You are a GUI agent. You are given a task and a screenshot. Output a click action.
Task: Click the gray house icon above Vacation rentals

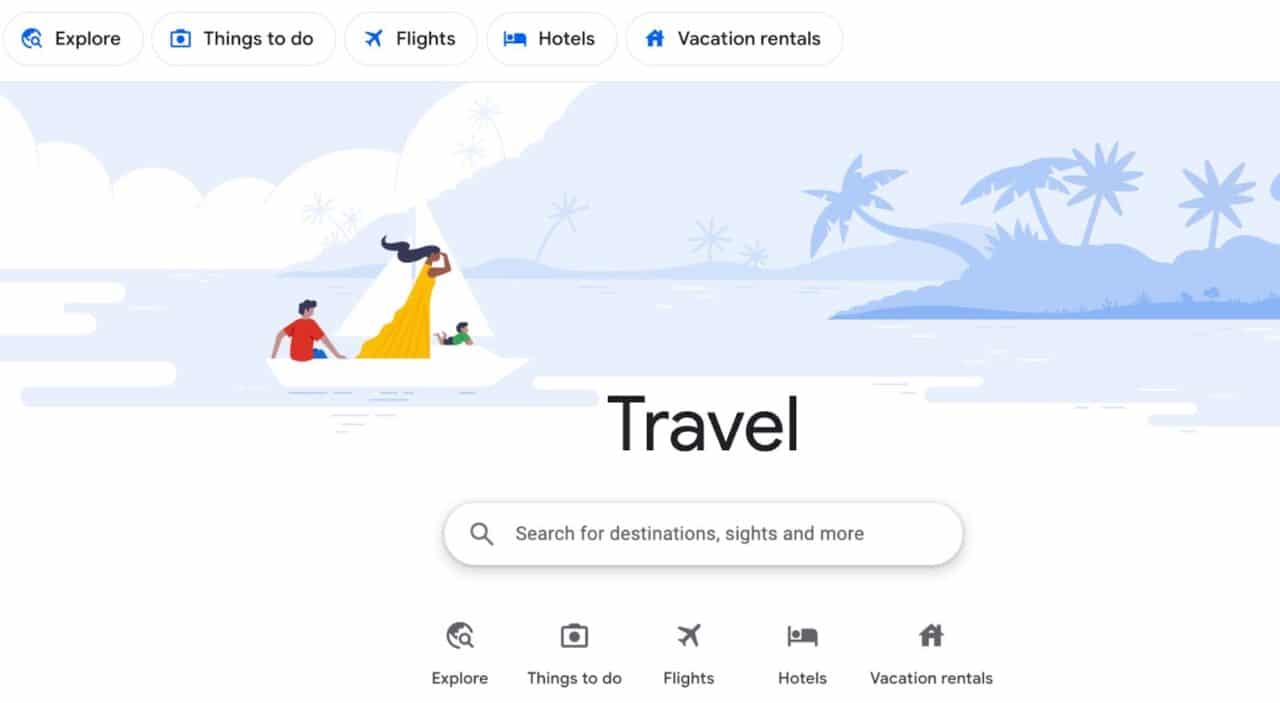pyautogui.click(x=931, y=635)
